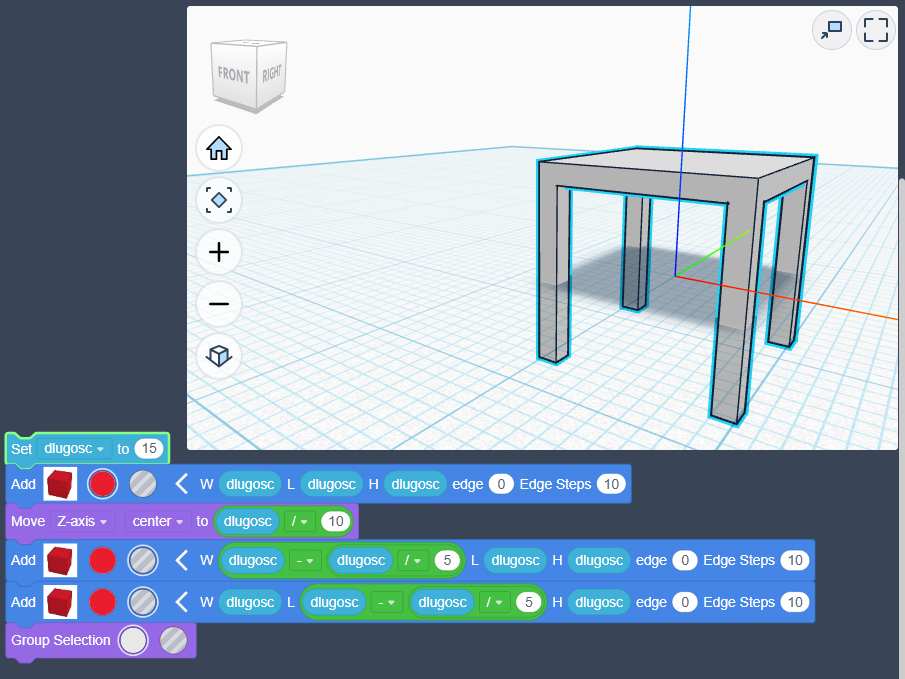Click the FRONT face of view cube

[x=234, y=75]
